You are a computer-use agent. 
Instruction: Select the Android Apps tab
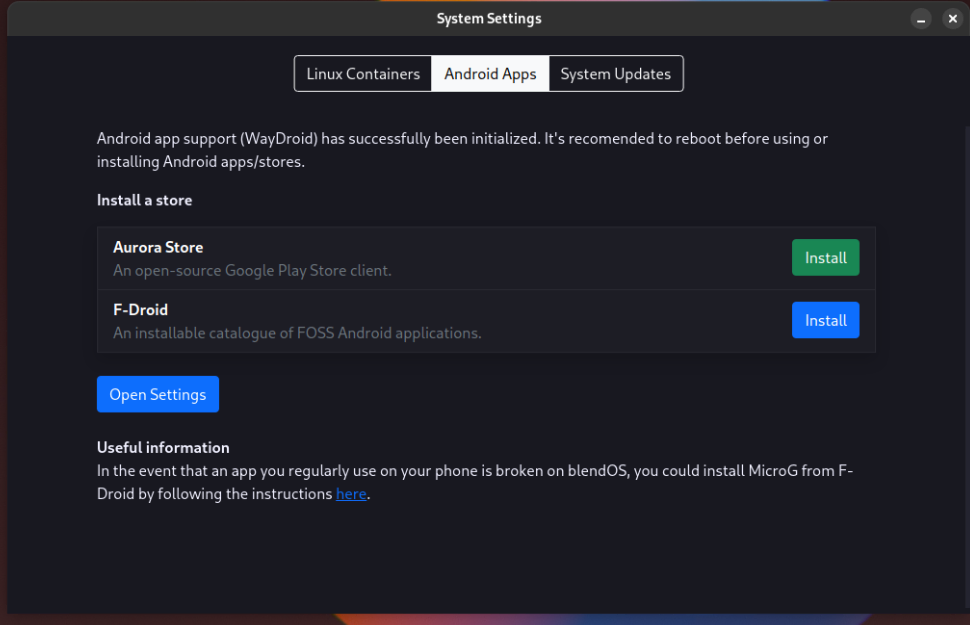coord(490,74)
